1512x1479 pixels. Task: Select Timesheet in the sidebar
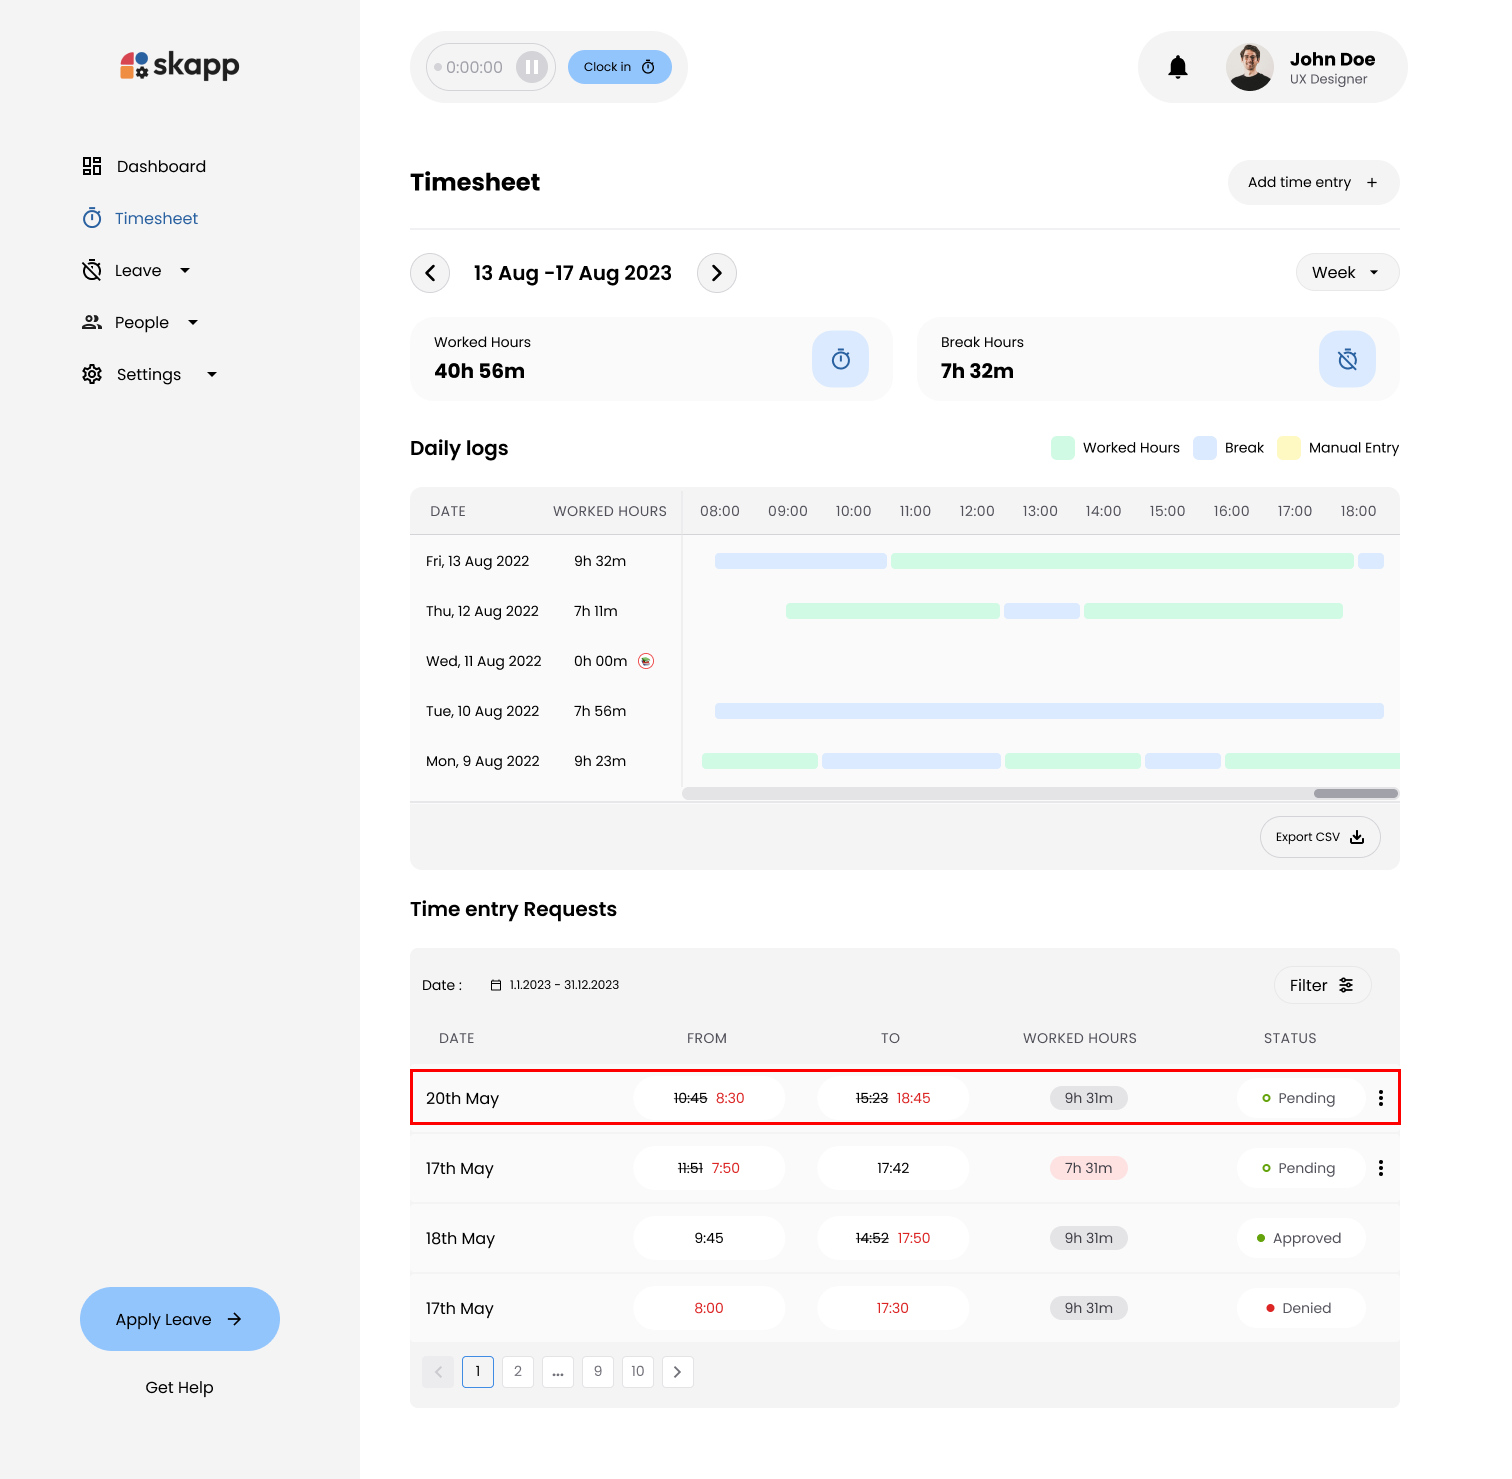156,218
